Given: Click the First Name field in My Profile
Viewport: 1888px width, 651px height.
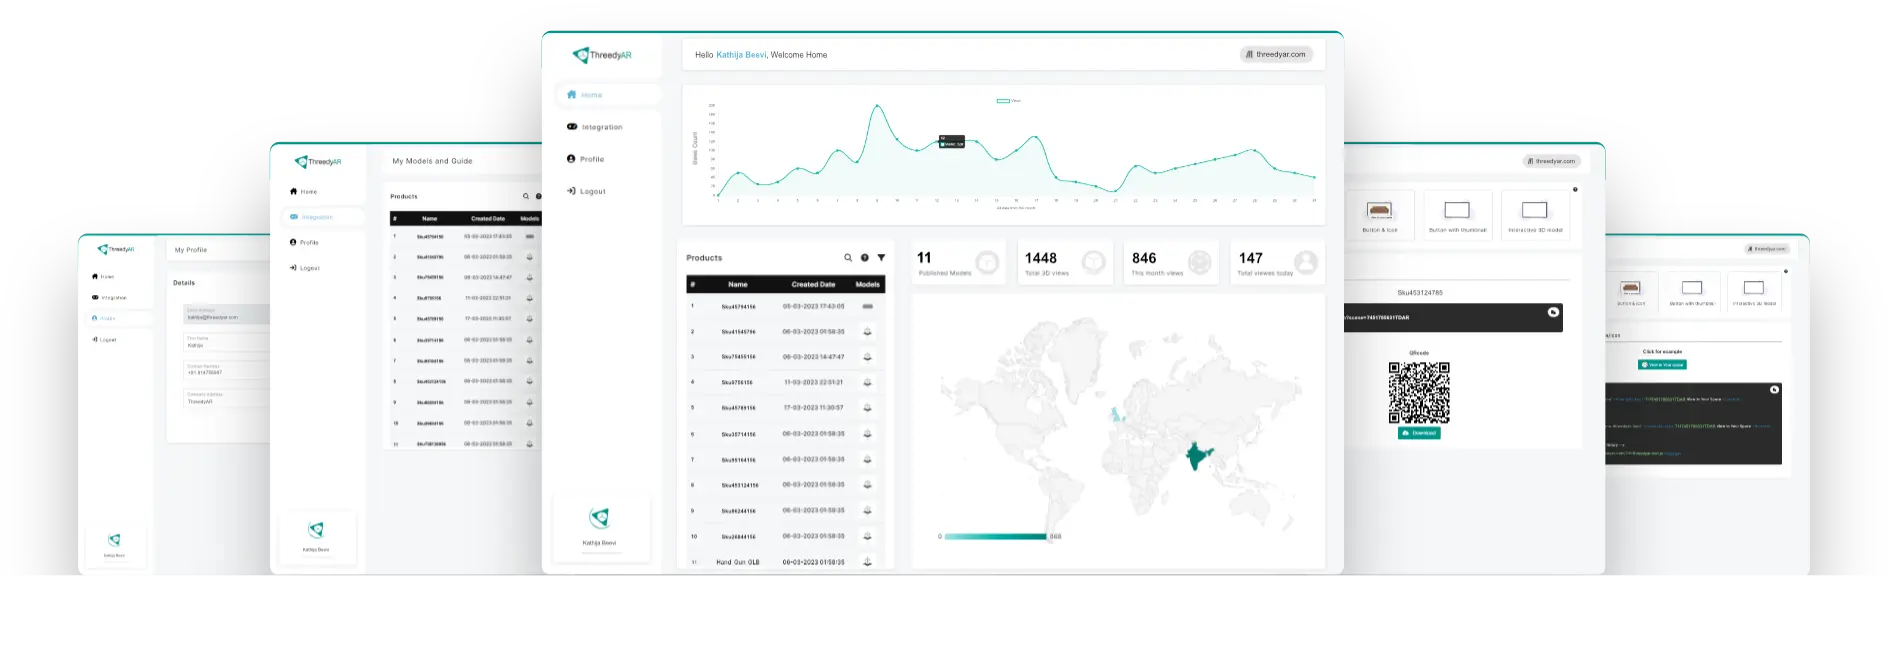Looking at the screenshot, I should point(226,342).
